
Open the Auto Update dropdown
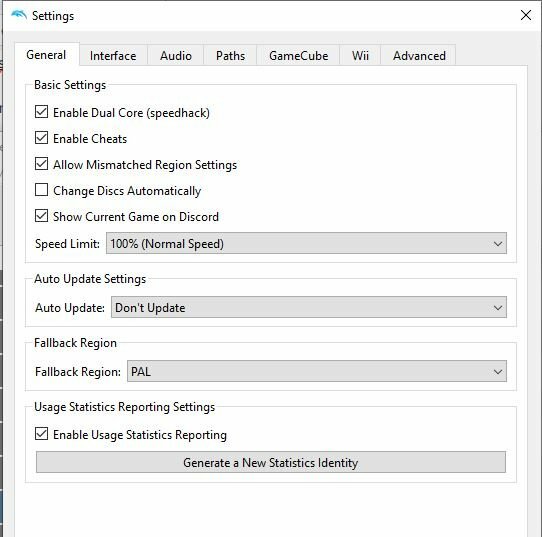point(309,307)
